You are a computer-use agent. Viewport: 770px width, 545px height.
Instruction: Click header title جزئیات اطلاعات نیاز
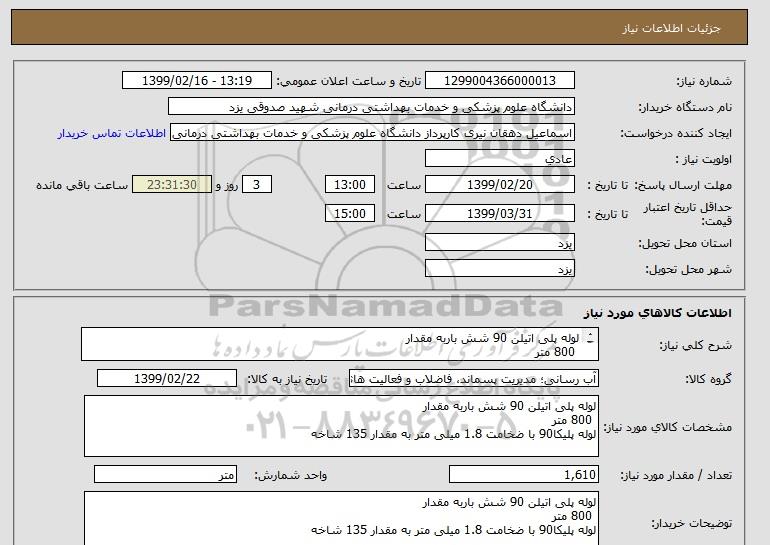pyautogui.click(x=671, y=28)
